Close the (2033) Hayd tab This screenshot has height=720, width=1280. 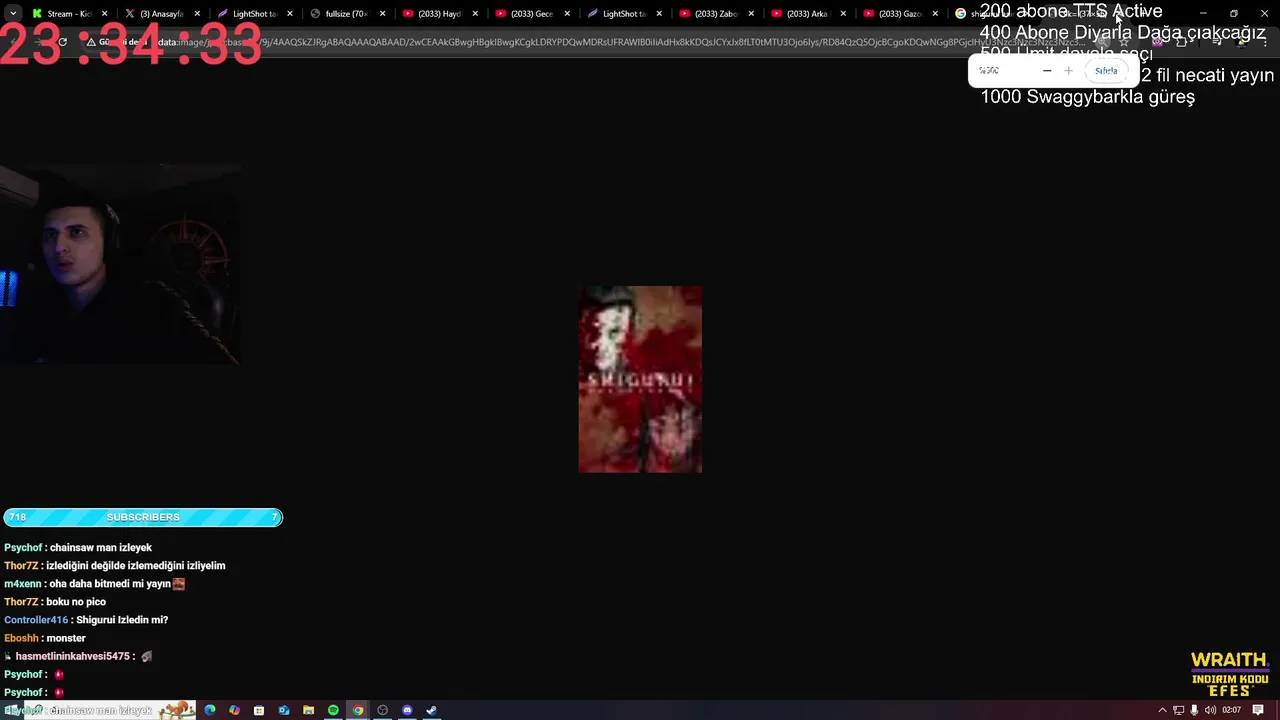(x=474, y=14)
